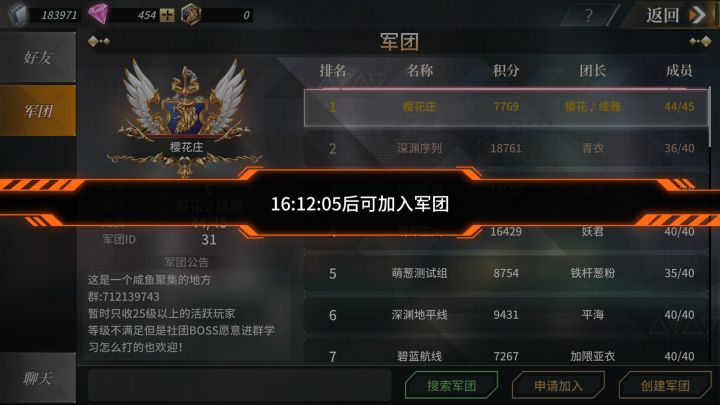Screen dimensions: 720x405
Task: Click the 申请加入 button
Action: tap(558, 385)
